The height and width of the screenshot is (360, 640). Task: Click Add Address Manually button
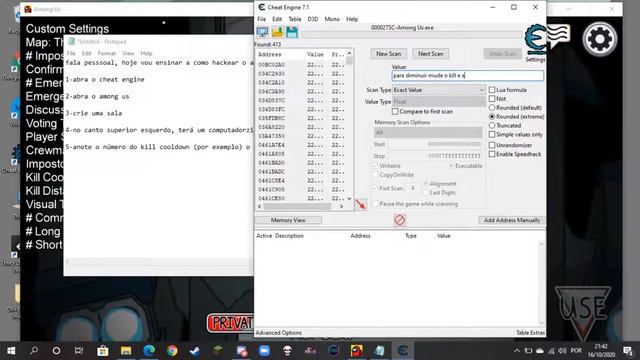pyautogui.click(x=512, y=220)
